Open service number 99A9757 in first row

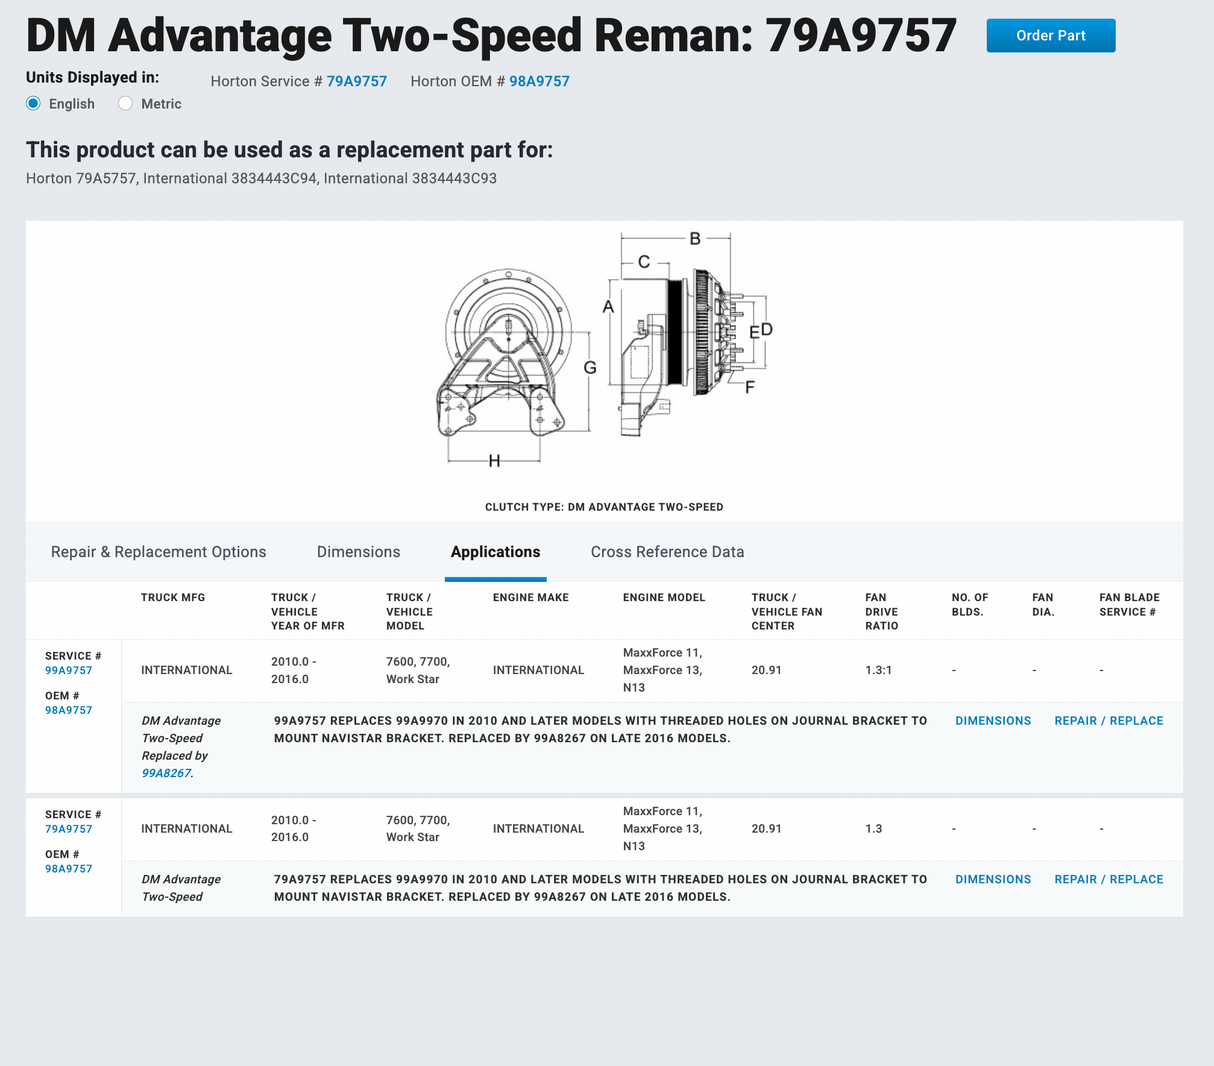pyautogui.click(x=68, y=671)
